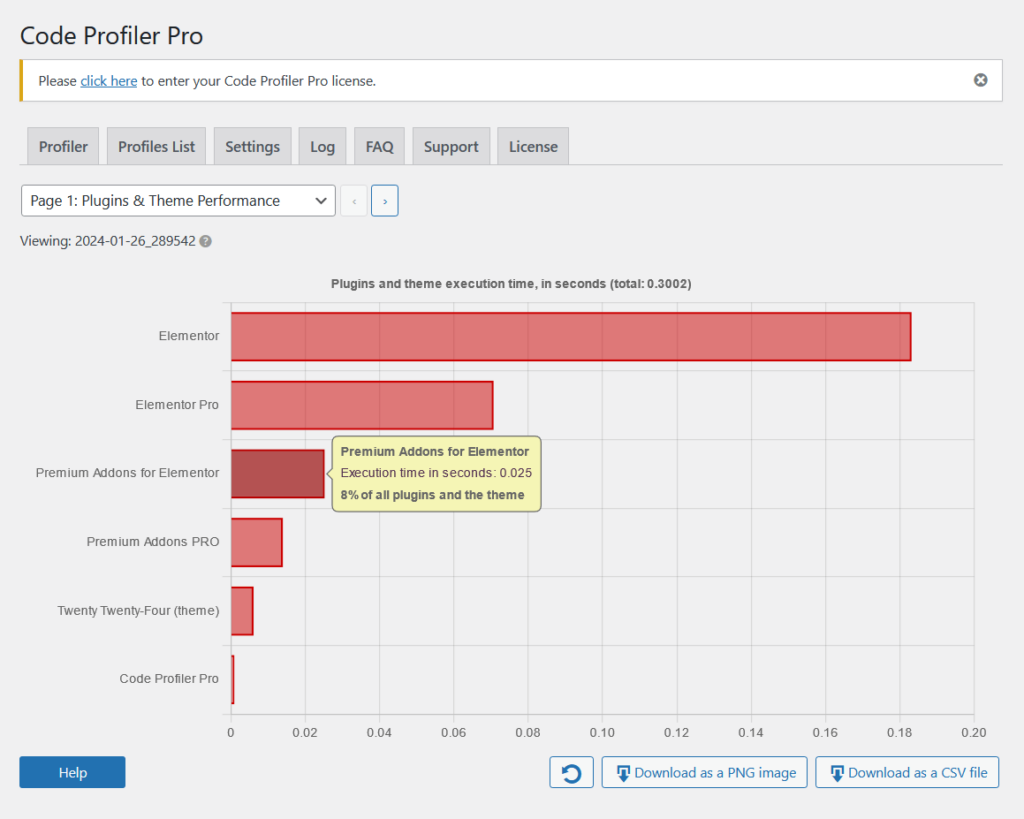This screenshot has height=819, width=1024.
Task: Select the Elementor bar in the chart
Action: 571,336
